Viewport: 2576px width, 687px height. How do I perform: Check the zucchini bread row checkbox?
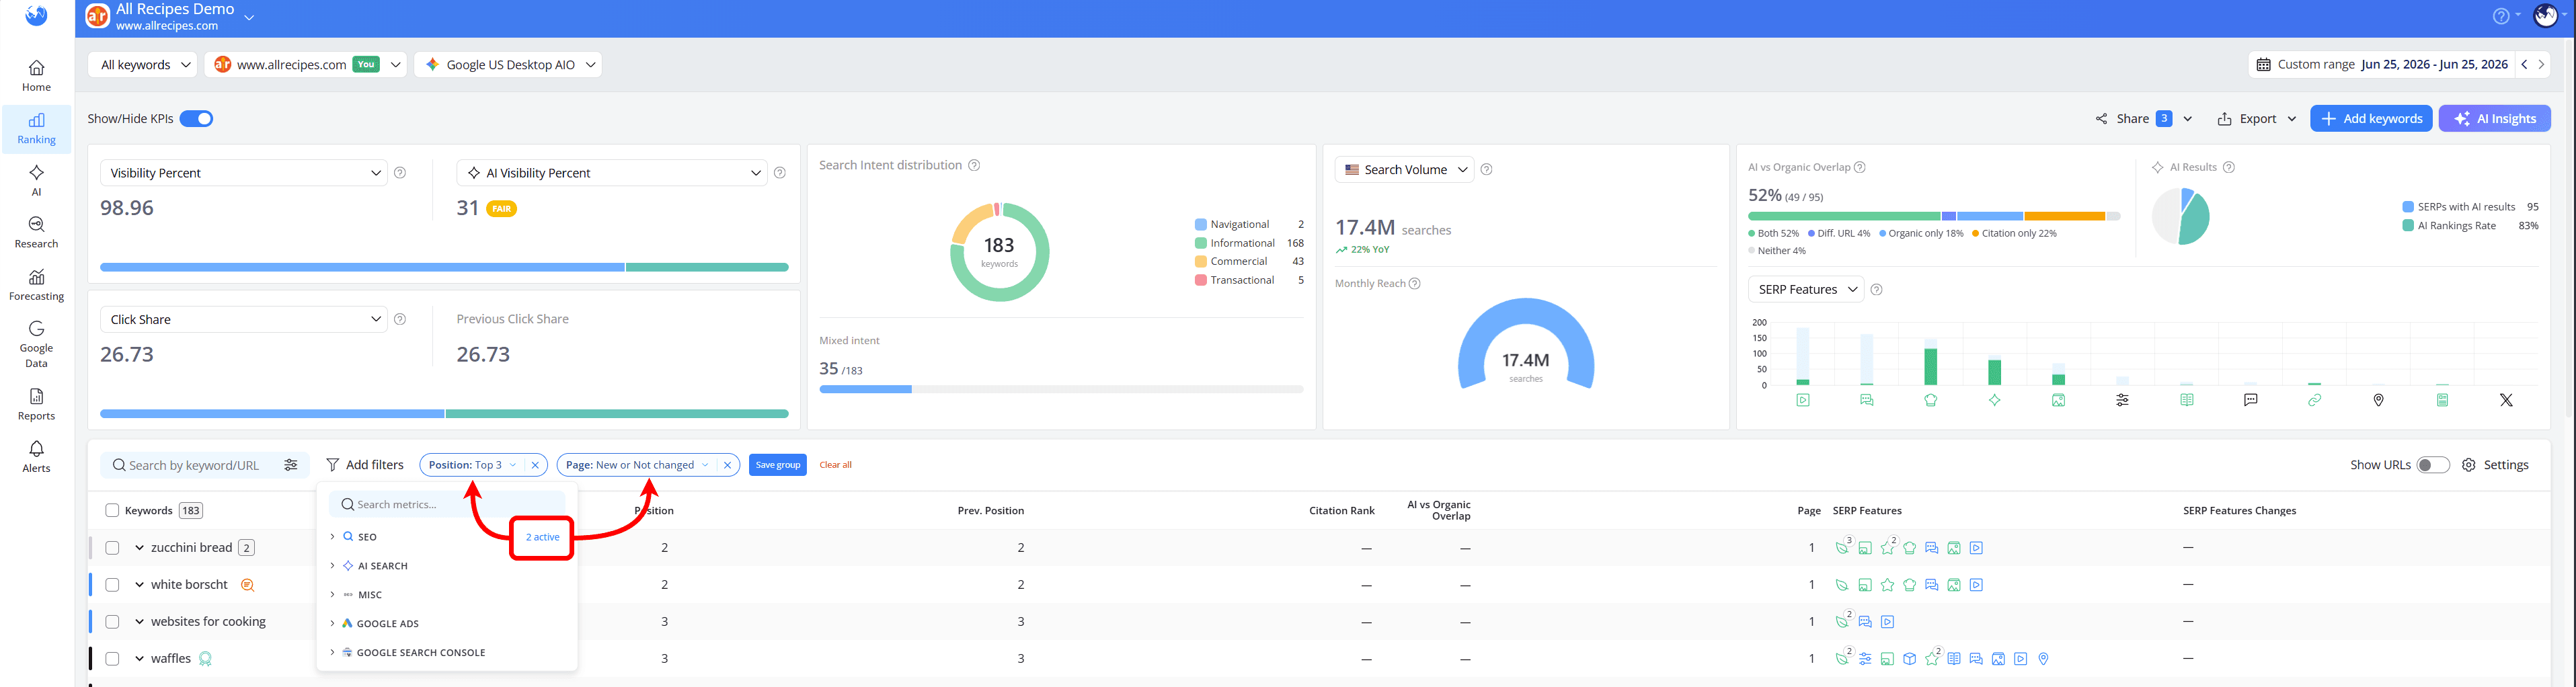coord(112,548)
